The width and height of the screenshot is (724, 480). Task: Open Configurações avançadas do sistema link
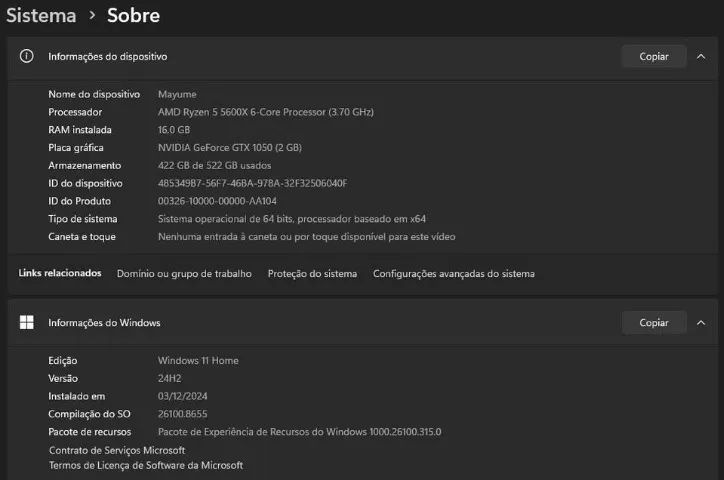tap(454, 274)
